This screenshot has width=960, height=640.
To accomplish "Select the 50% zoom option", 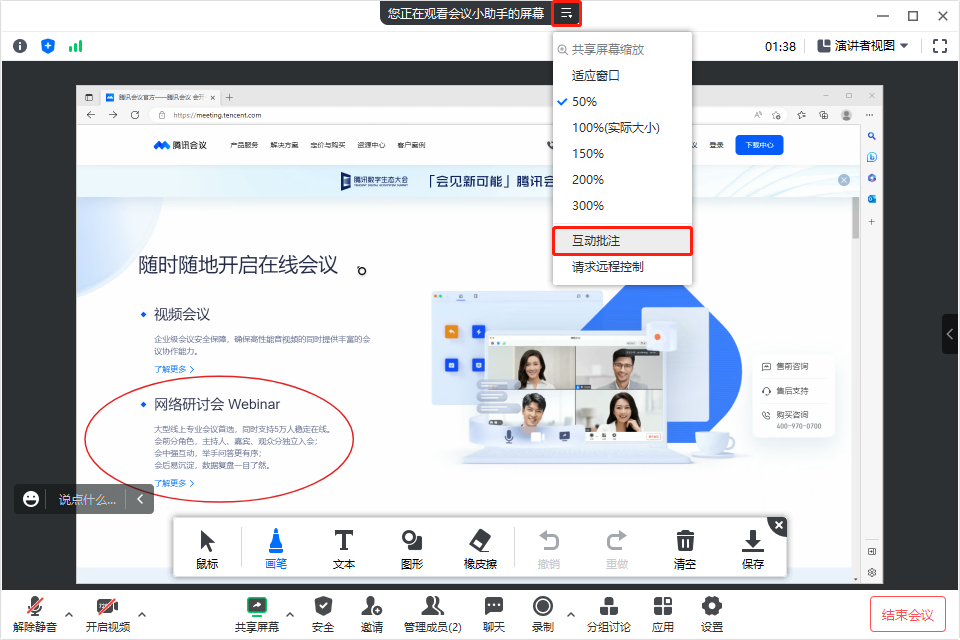I will pyautogui.click(x=622, y=102).
